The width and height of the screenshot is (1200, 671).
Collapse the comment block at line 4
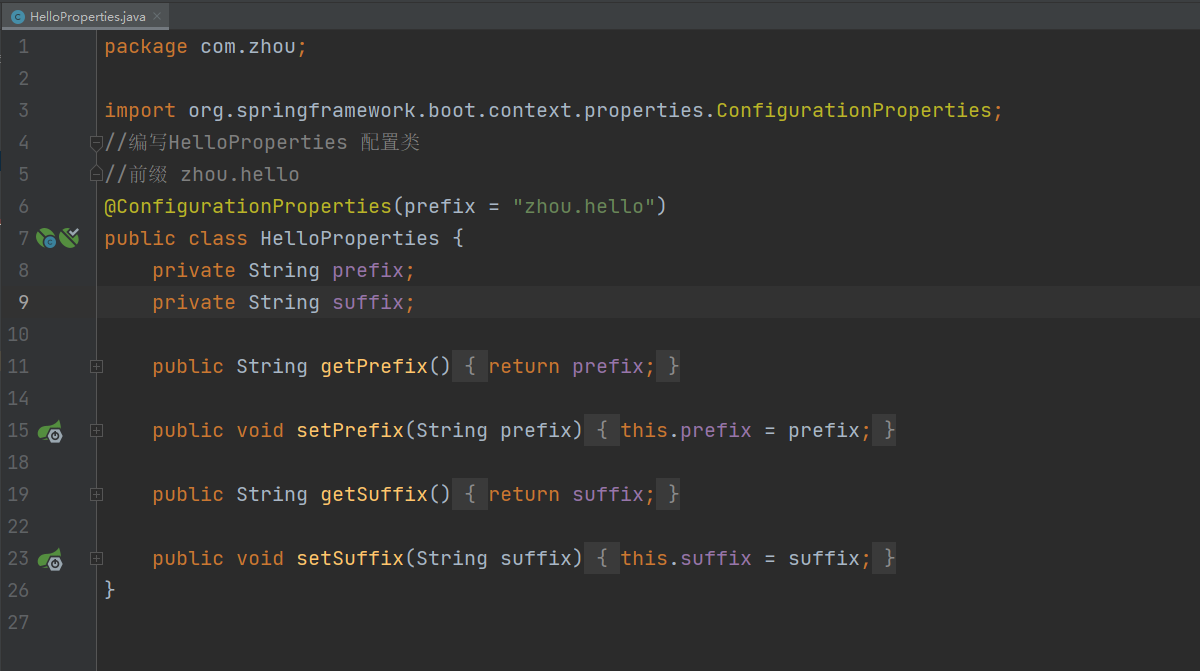click(x=96, y=143)
